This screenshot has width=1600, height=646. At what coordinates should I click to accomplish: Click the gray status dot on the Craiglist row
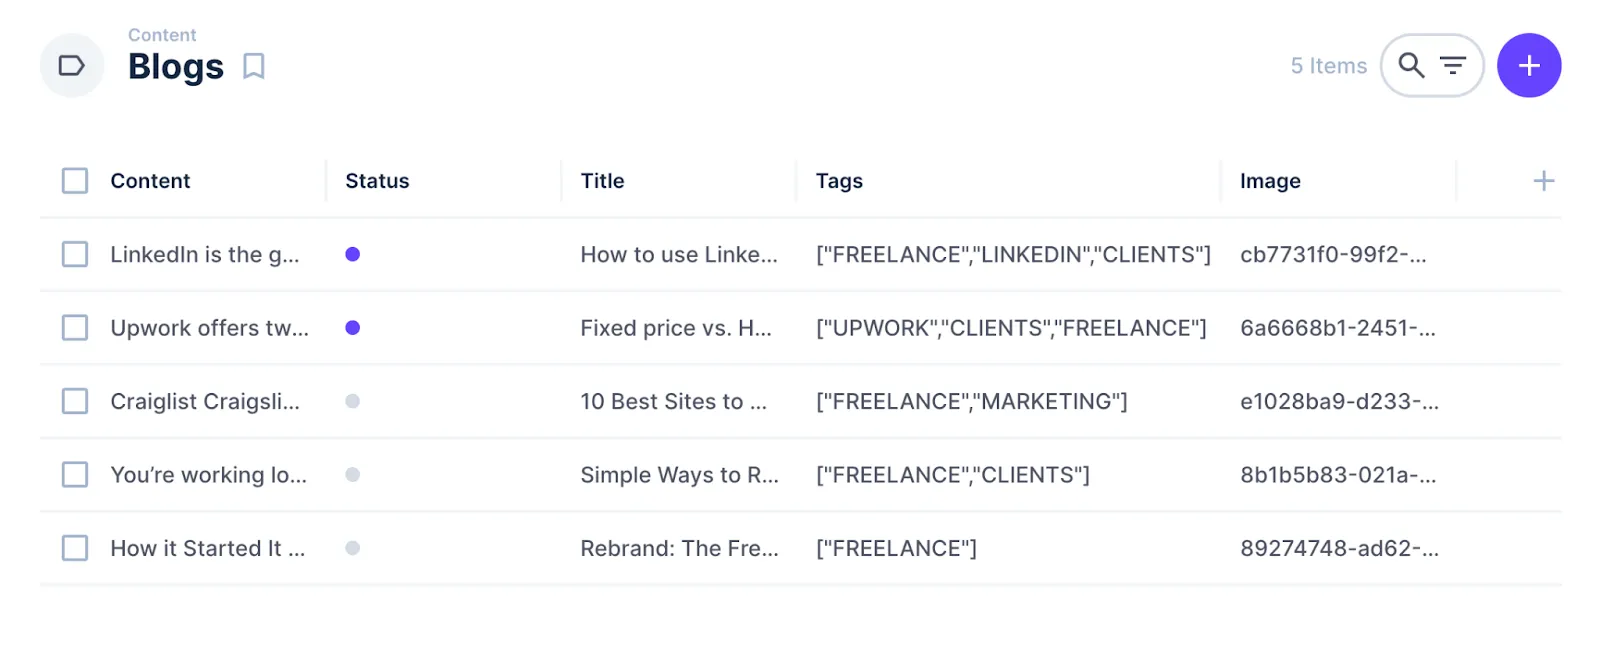352,401
